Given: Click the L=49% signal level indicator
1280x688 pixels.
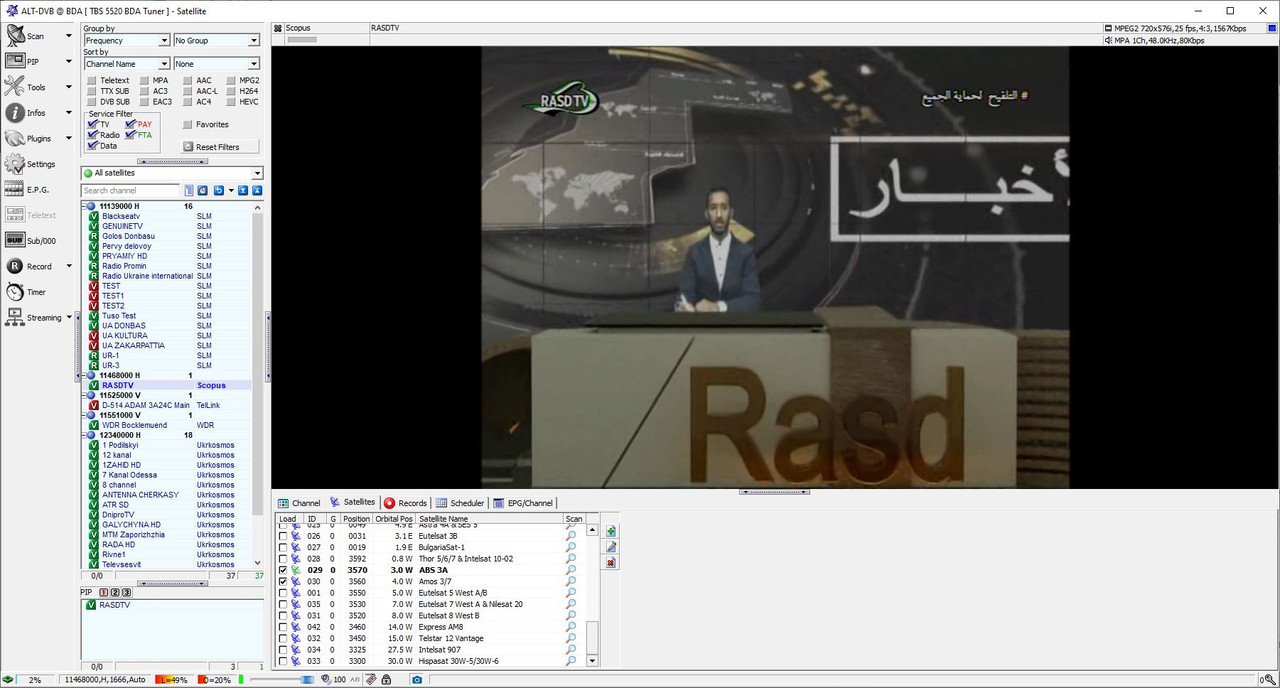Looking at the screenshot, I should click(174, 680).
